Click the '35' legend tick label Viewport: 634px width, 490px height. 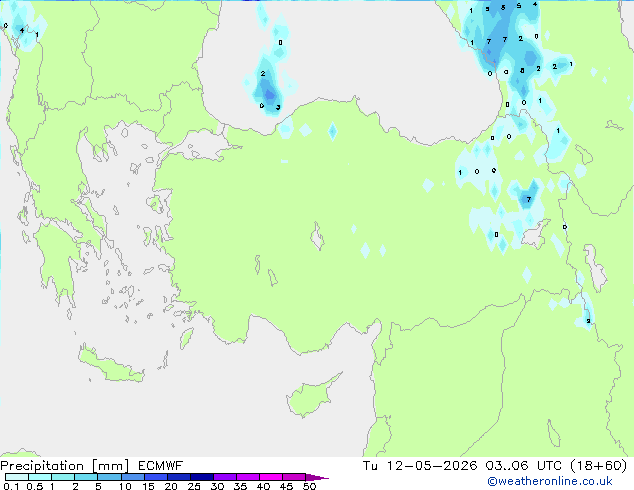(x=240, y=486)
